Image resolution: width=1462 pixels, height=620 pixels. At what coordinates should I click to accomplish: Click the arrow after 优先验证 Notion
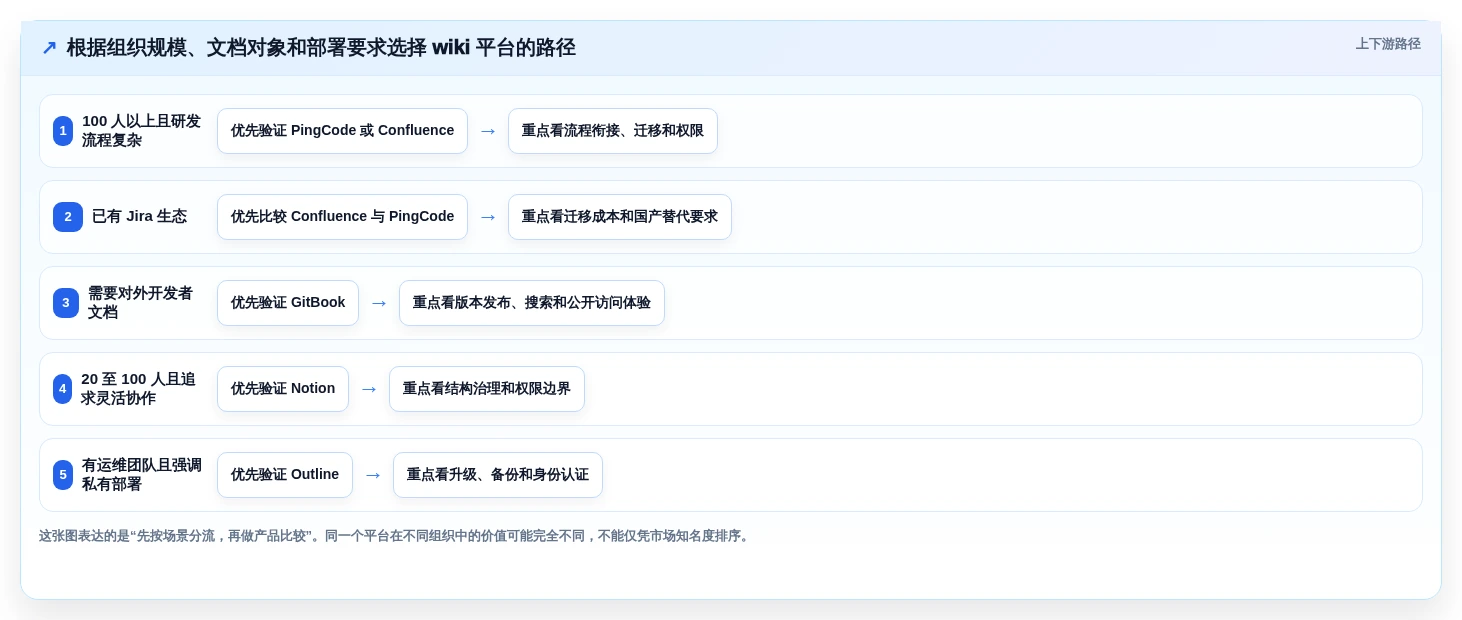369,389
